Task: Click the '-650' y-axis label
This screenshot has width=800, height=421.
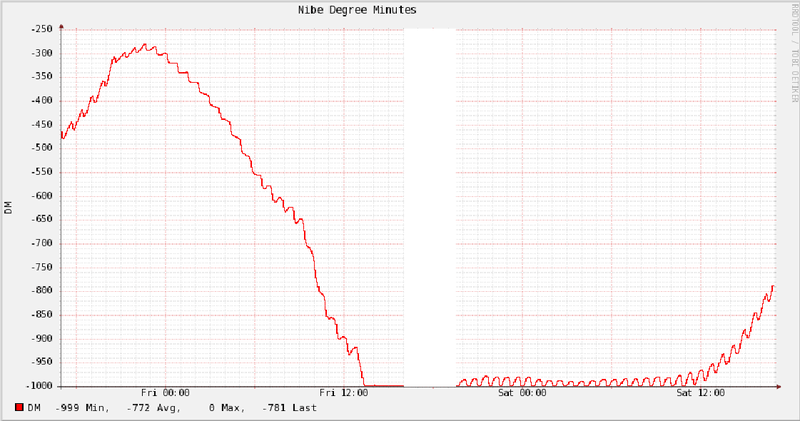Action: 41,219
